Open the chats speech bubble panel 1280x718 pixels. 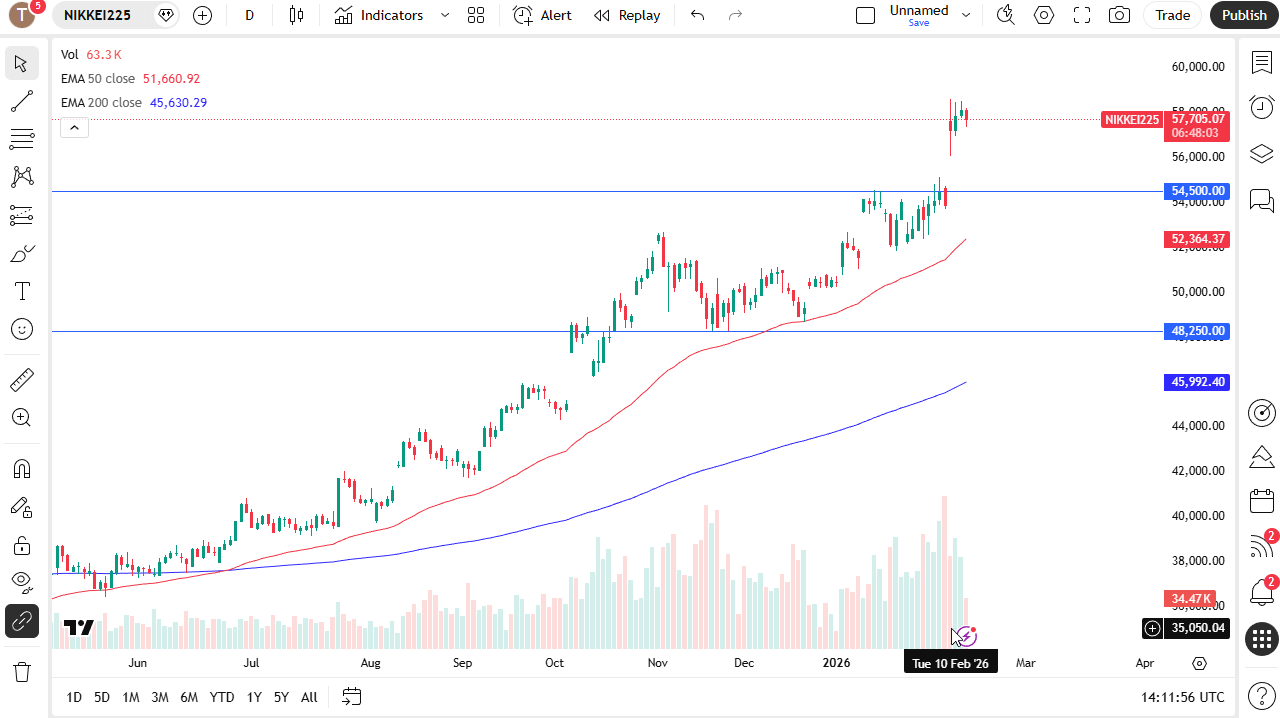point(1261,200)
